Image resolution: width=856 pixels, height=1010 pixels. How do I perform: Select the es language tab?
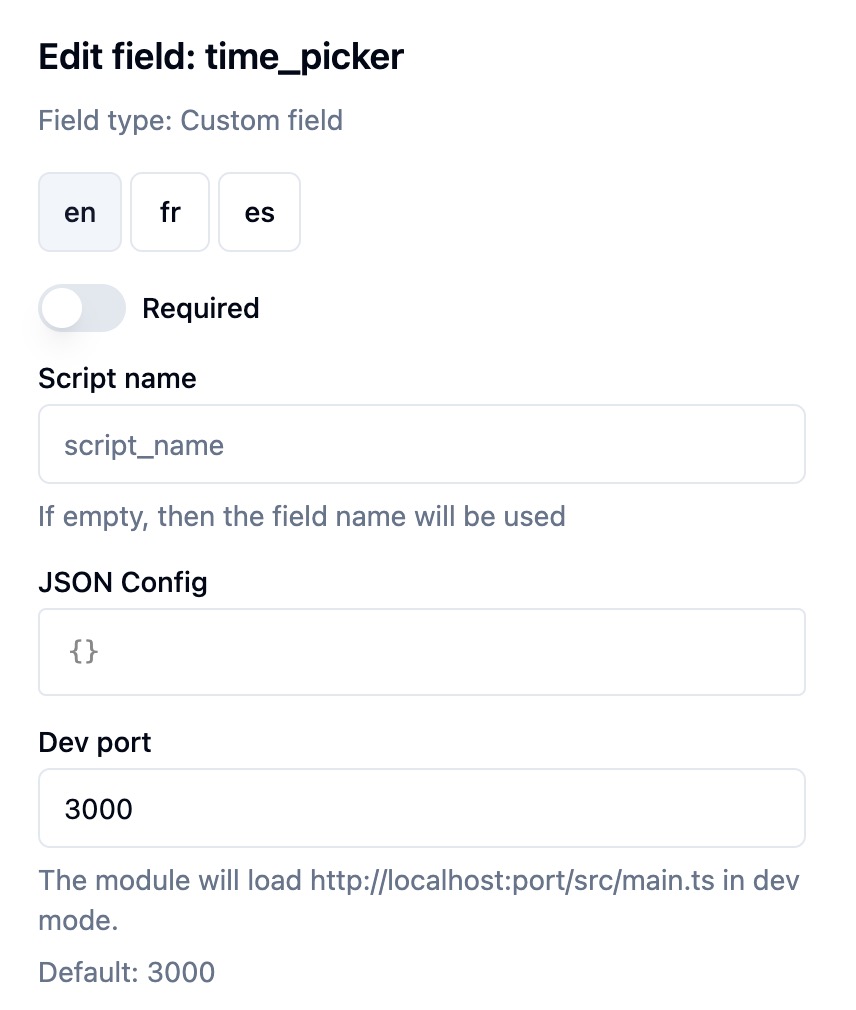pos(259,212)
